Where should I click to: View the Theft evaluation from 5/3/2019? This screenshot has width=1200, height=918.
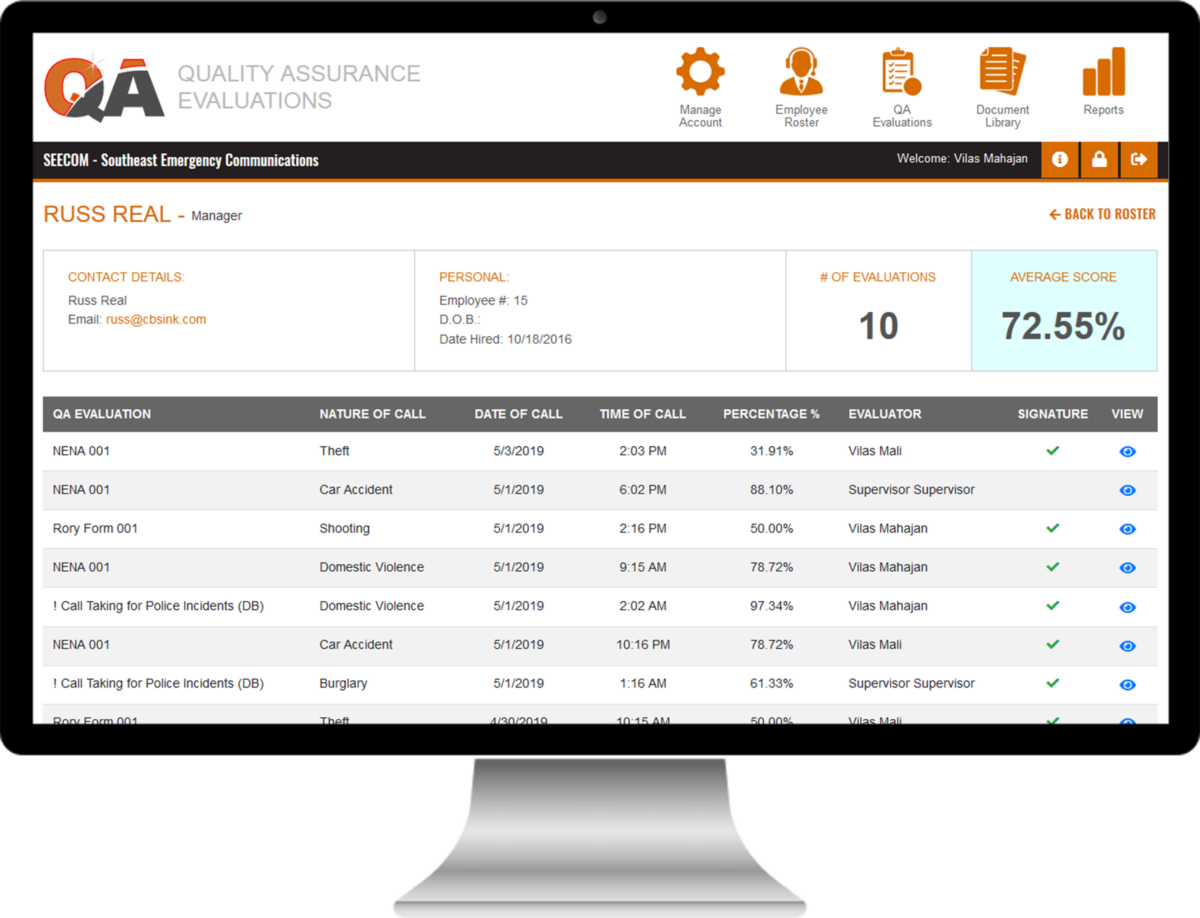(x=1127, y=451)
